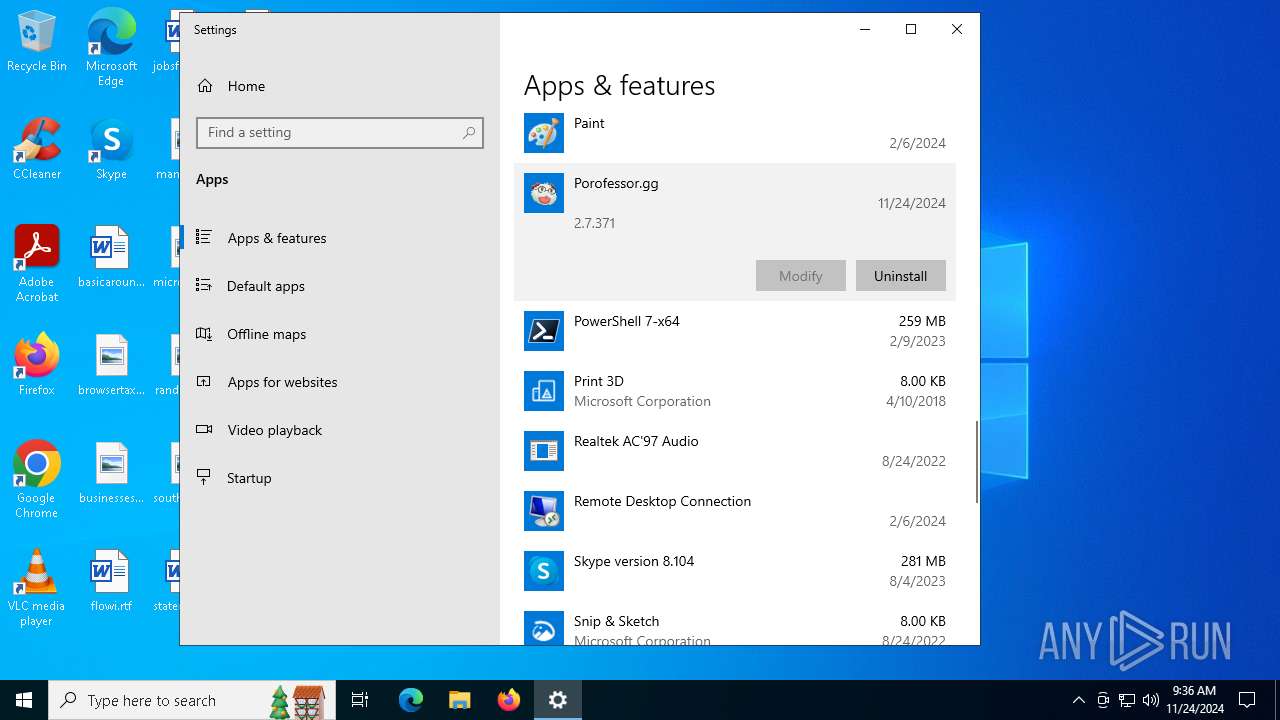Viewport: 1280px width, 720px height.
Task: Focus the Find a setting search box
Action: (x=340, y=133)
